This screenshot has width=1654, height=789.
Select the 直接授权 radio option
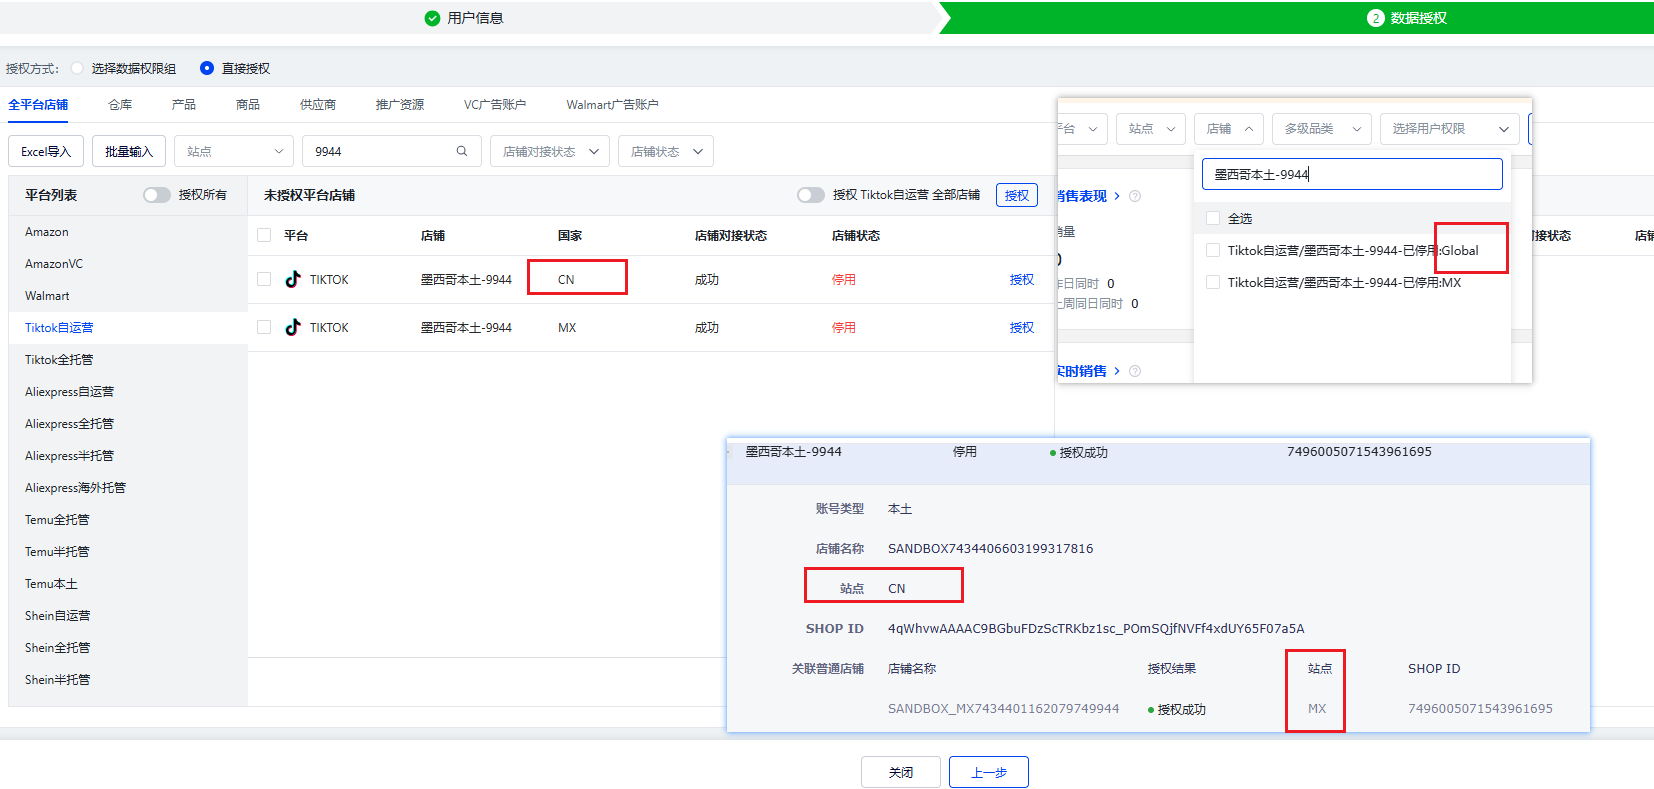click(207, 68)
